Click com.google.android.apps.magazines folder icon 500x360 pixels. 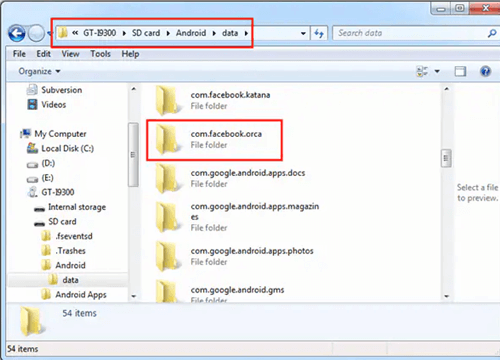click(x=168, y=217)
